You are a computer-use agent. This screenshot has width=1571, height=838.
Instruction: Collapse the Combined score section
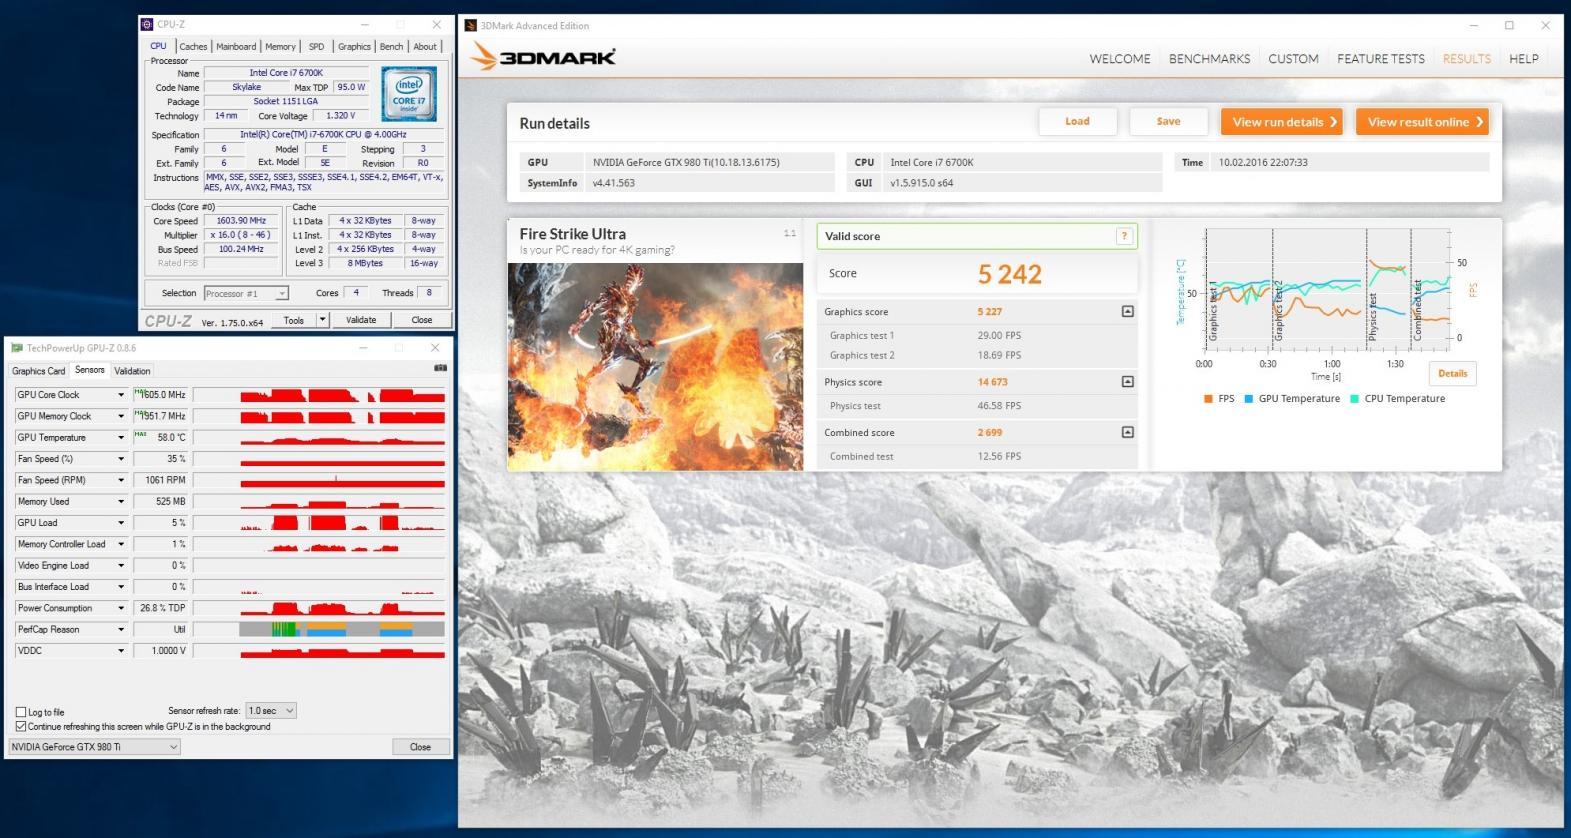point(1127,432)
